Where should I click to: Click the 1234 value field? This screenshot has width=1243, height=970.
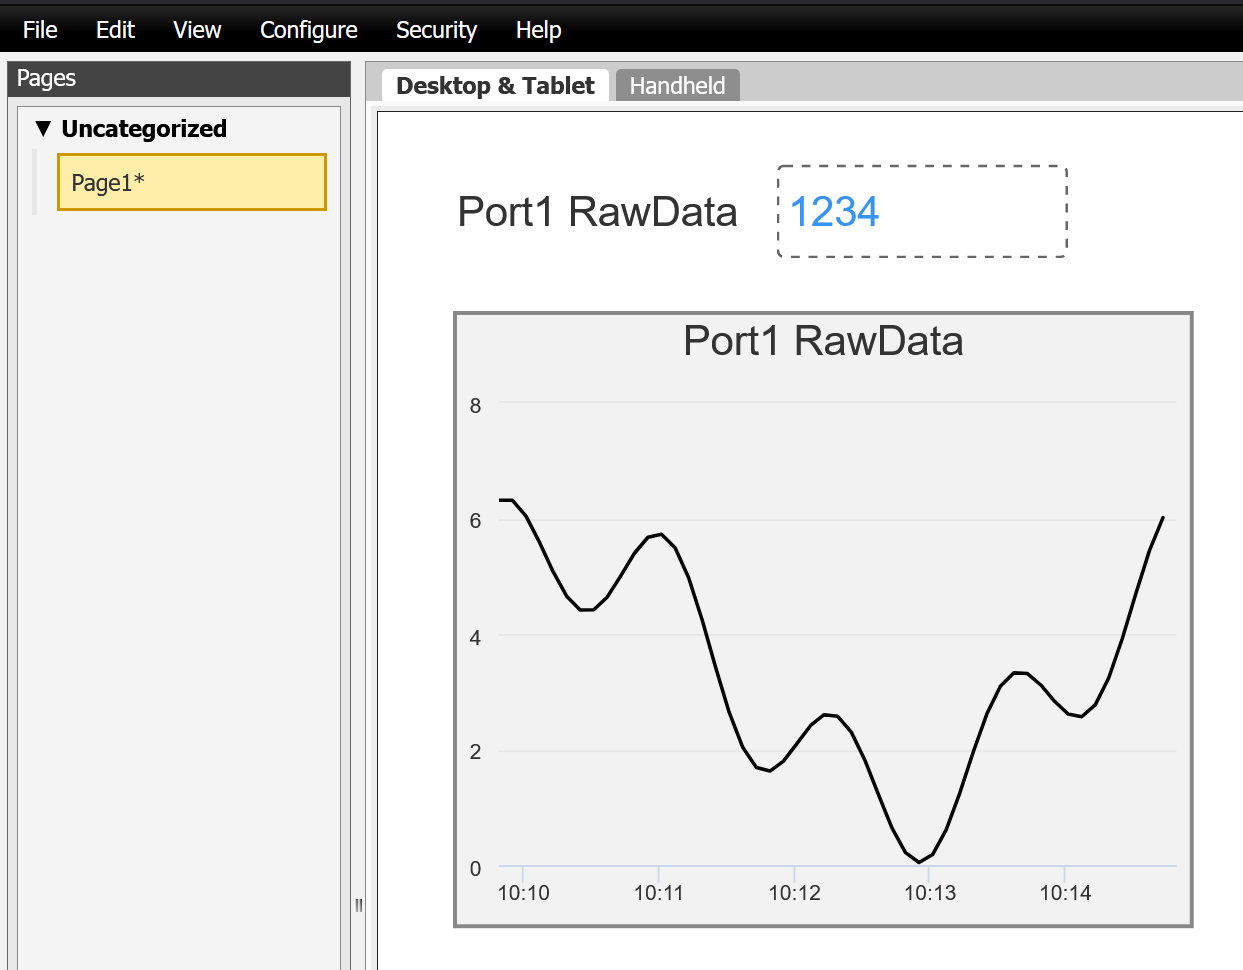[922, 211]
